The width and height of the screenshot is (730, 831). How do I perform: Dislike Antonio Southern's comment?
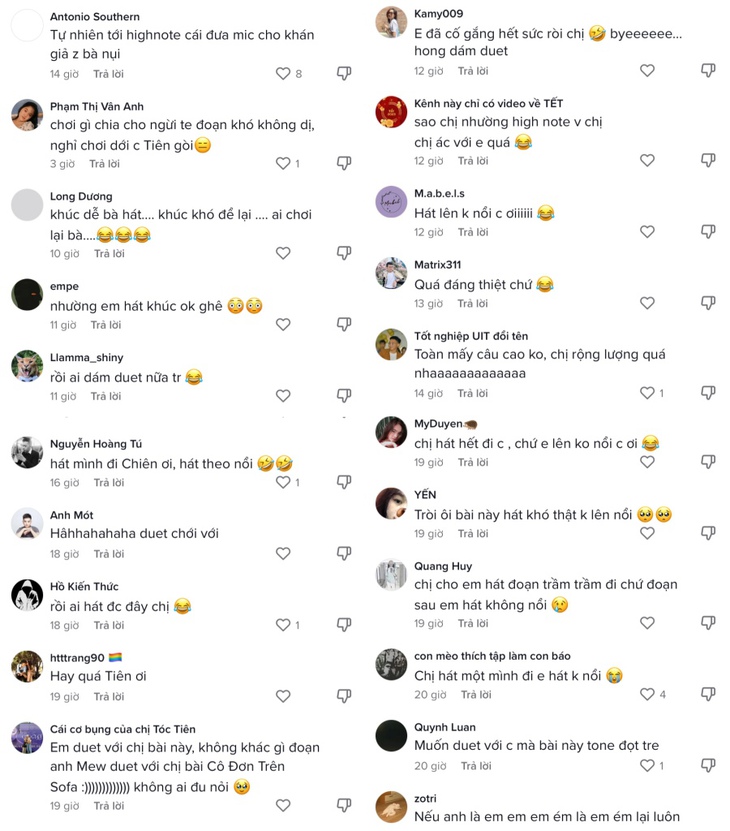[344, 73]
